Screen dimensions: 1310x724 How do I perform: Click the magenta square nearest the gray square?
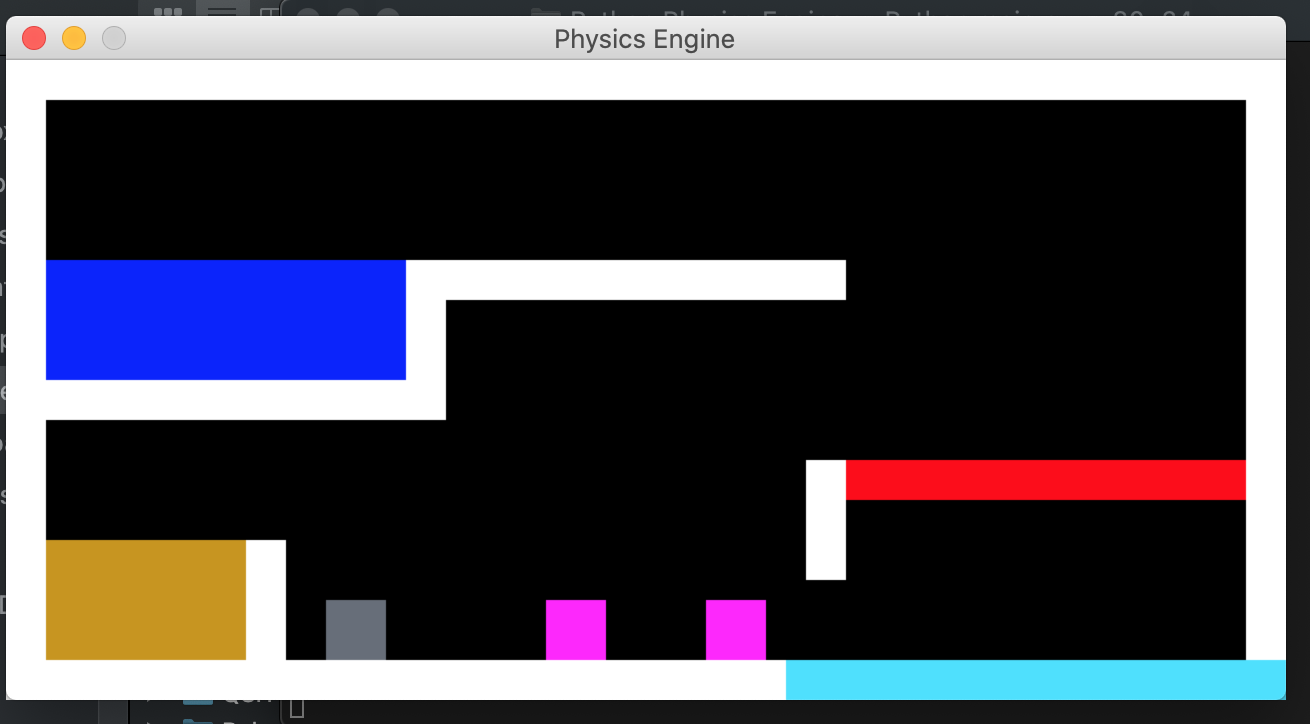(x=576, y=630)
